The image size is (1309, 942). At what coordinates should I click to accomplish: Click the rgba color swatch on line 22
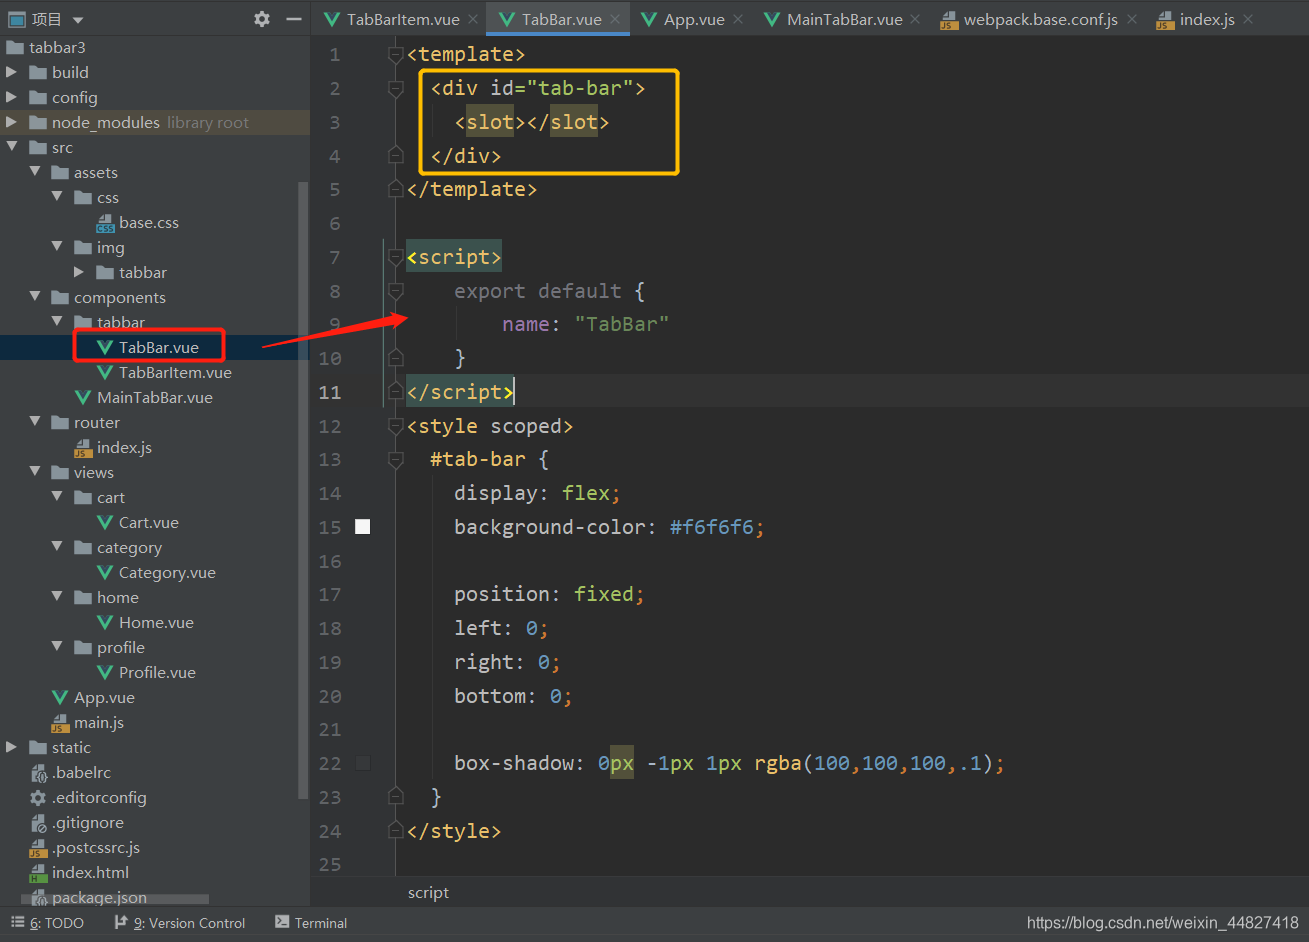click(363, 763)
